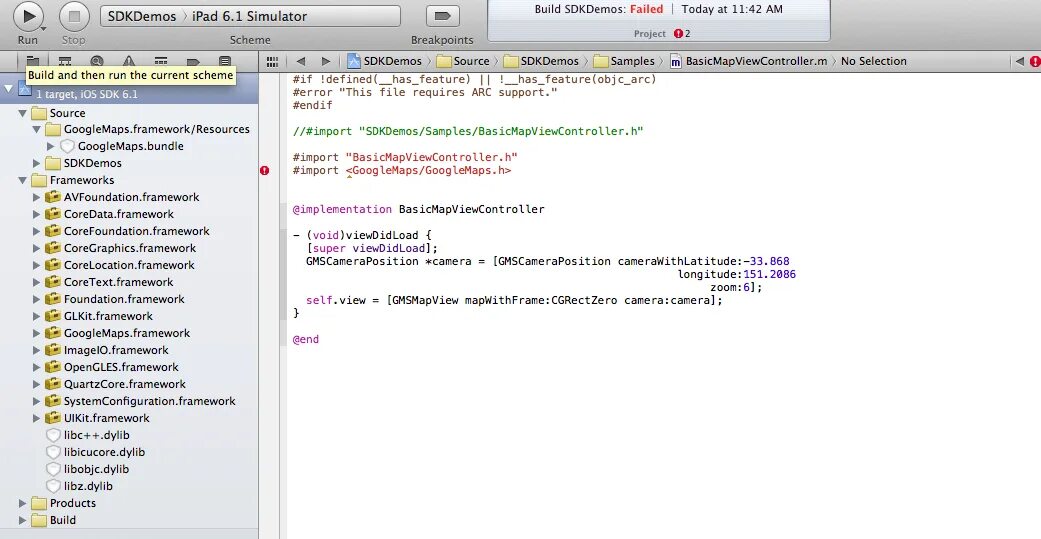Show the Issue navigator warning icon
The image size is (1041, 539).
tap(129, 61)
